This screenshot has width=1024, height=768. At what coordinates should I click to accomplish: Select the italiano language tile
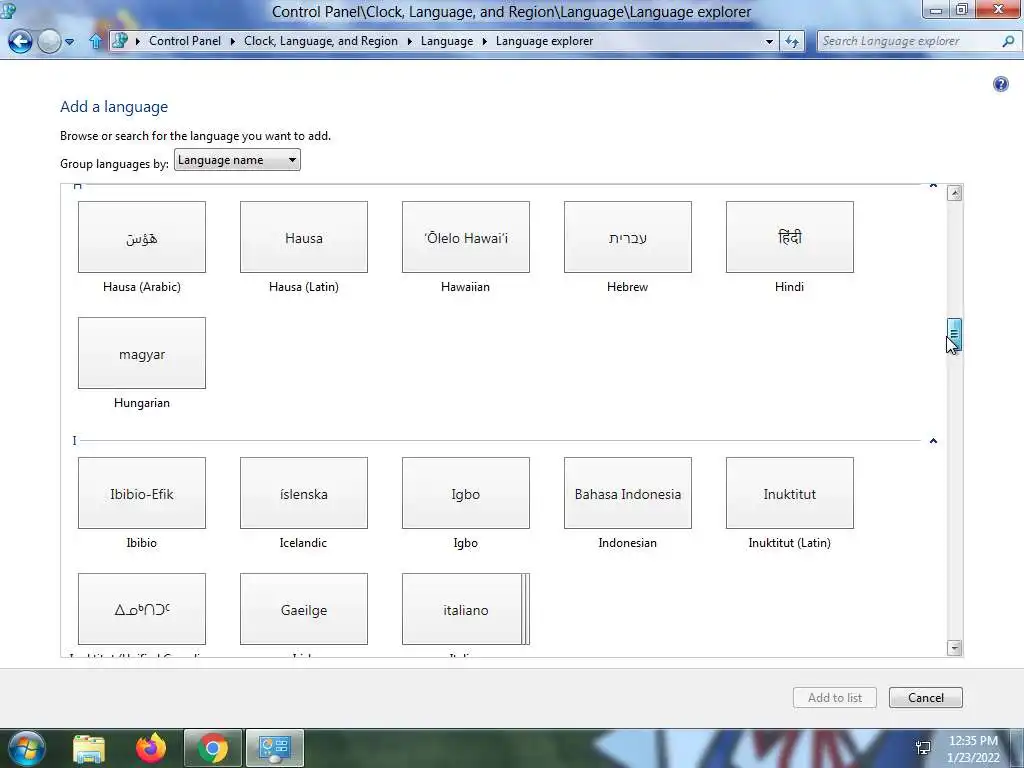[466, 609]
